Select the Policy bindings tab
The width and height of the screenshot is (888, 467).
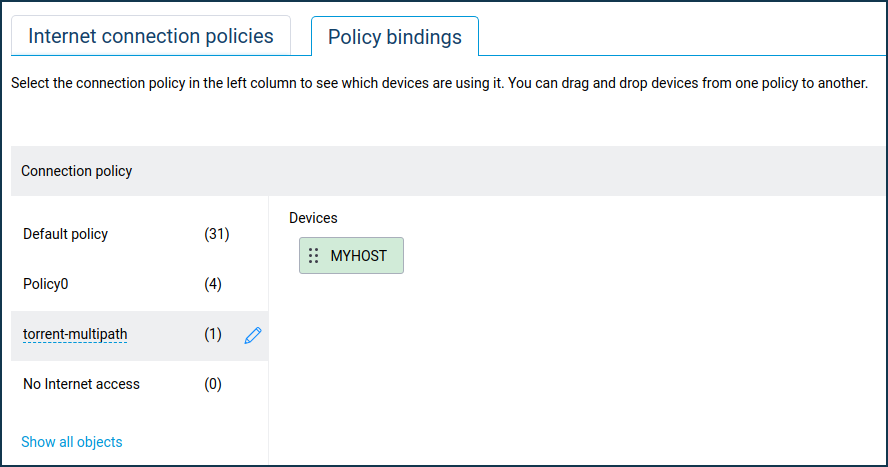coord(395,37)
